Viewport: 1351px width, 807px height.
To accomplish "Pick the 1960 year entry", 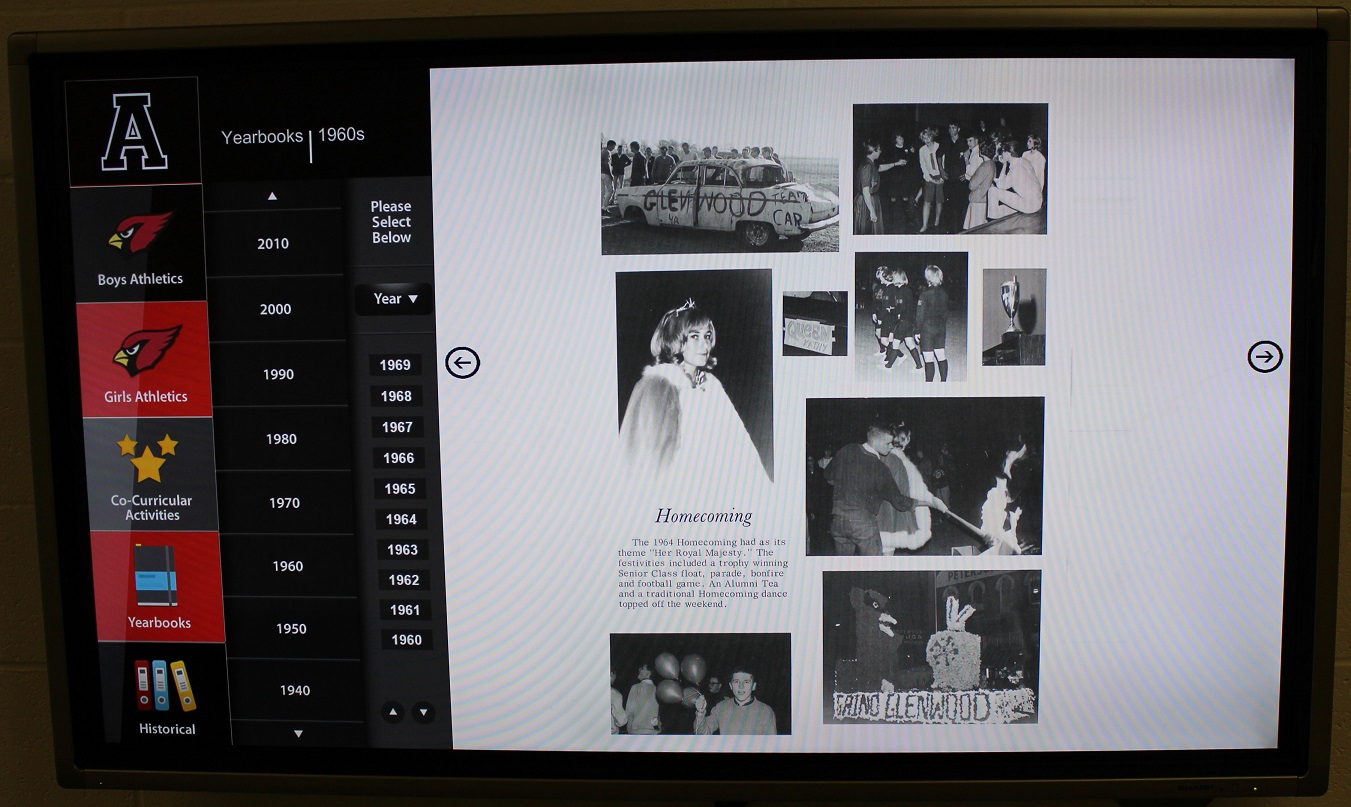I will (406, 640).
